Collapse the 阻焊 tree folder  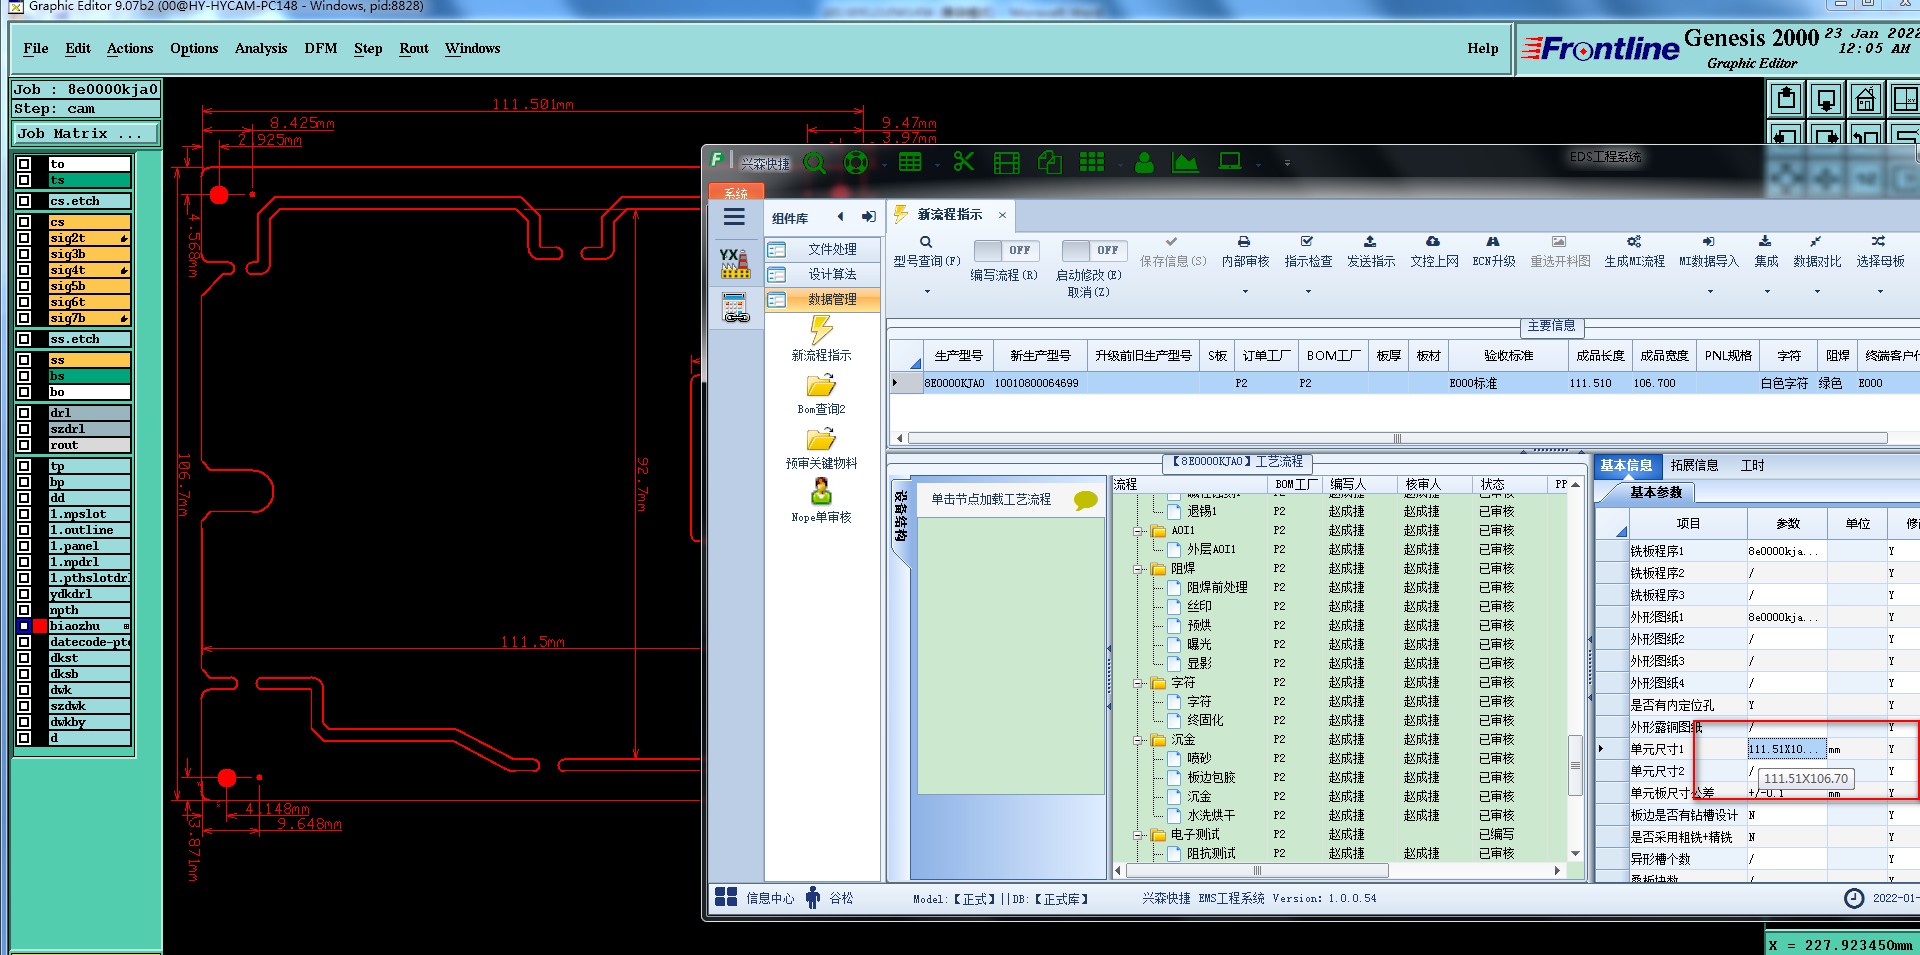1138,569
